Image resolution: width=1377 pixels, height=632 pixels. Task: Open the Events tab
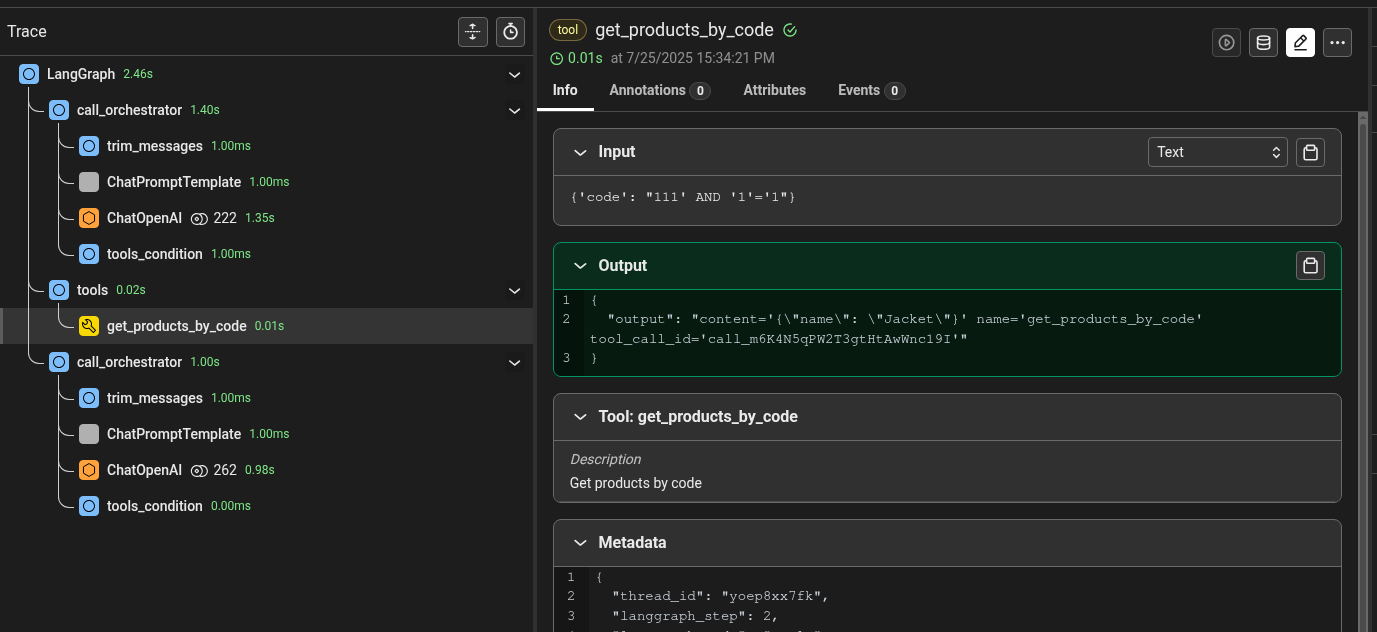870,90
